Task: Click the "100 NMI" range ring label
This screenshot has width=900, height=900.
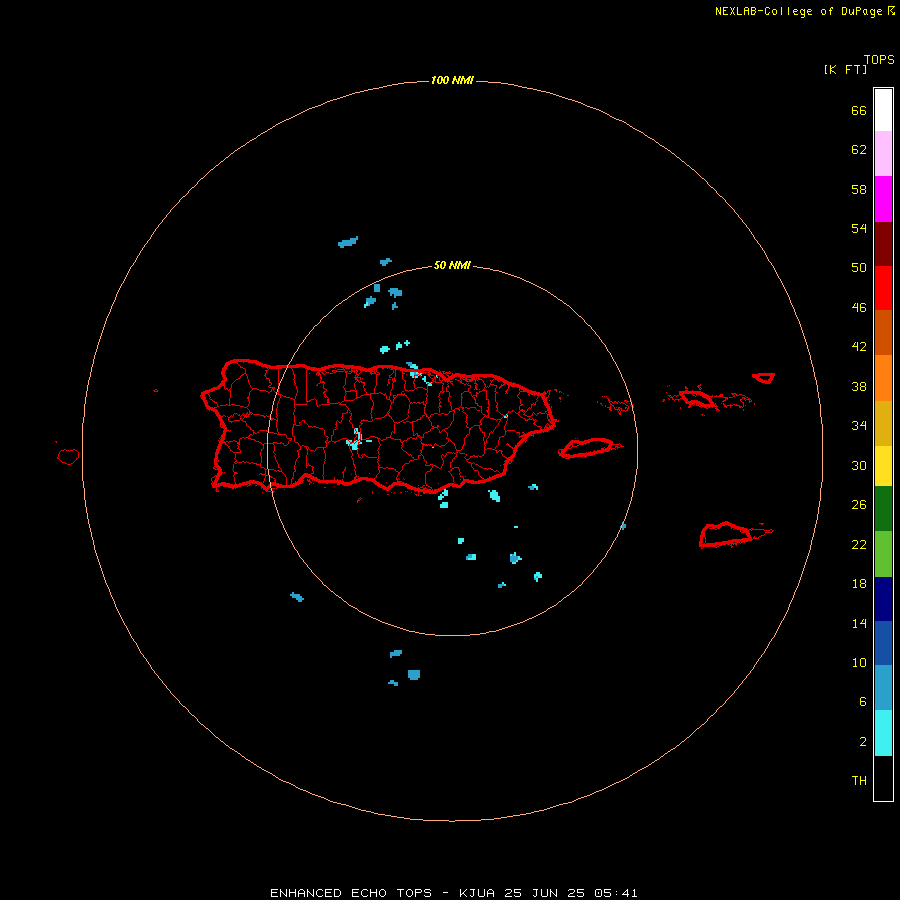Action: [452, 80]
